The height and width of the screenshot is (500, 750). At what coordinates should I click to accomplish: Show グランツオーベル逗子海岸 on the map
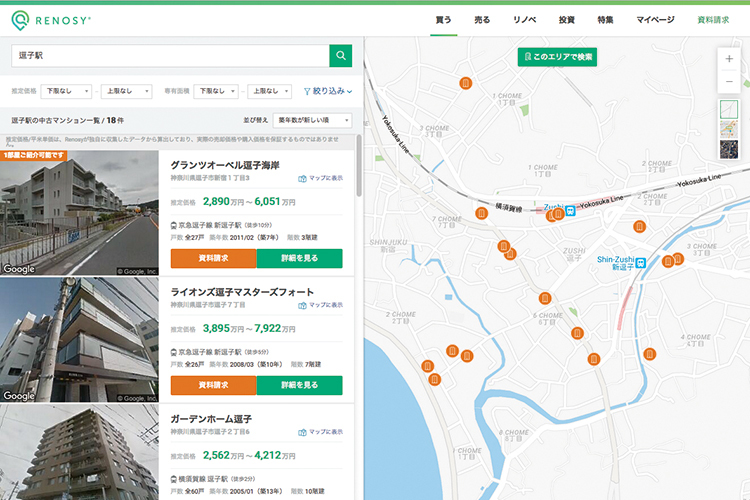click(x=320, y=178)
